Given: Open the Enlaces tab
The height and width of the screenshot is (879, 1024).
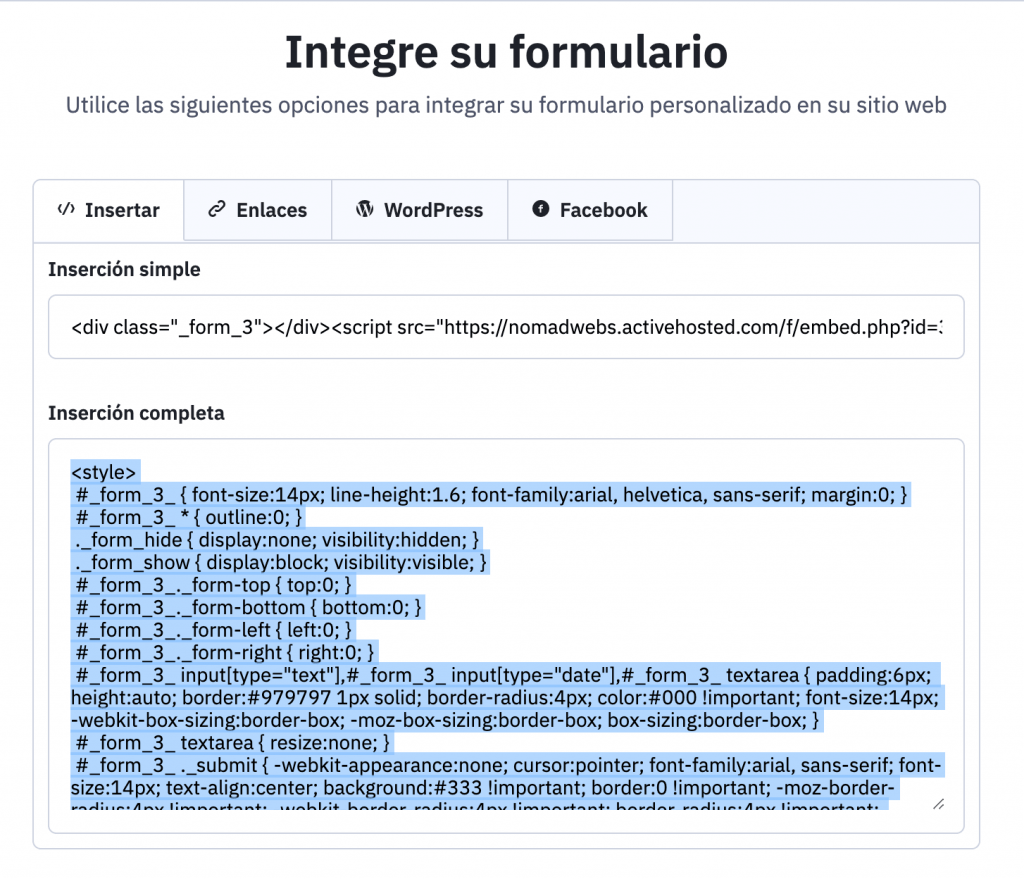Looking at the screenshot, I should (x=258, y=210).
